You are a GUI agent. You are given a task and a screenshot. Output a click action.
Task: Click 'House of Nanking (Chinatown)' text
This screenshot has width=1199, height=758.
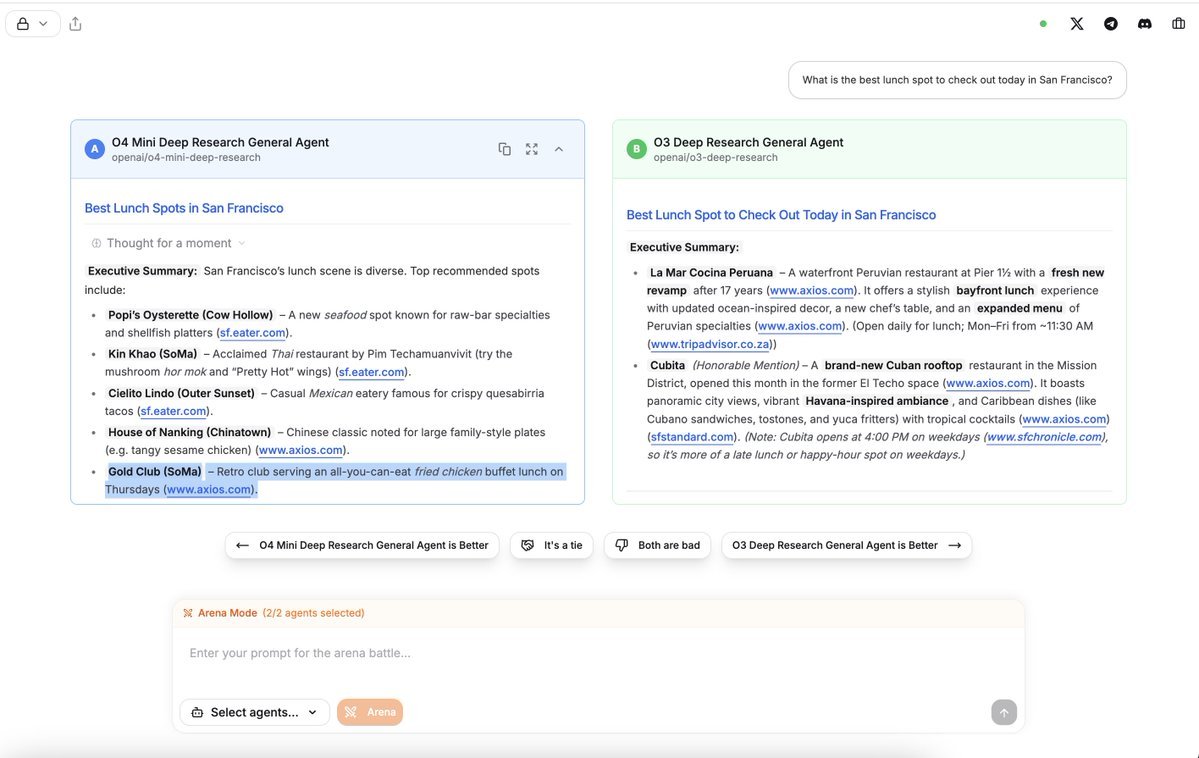tap(190, 432)
